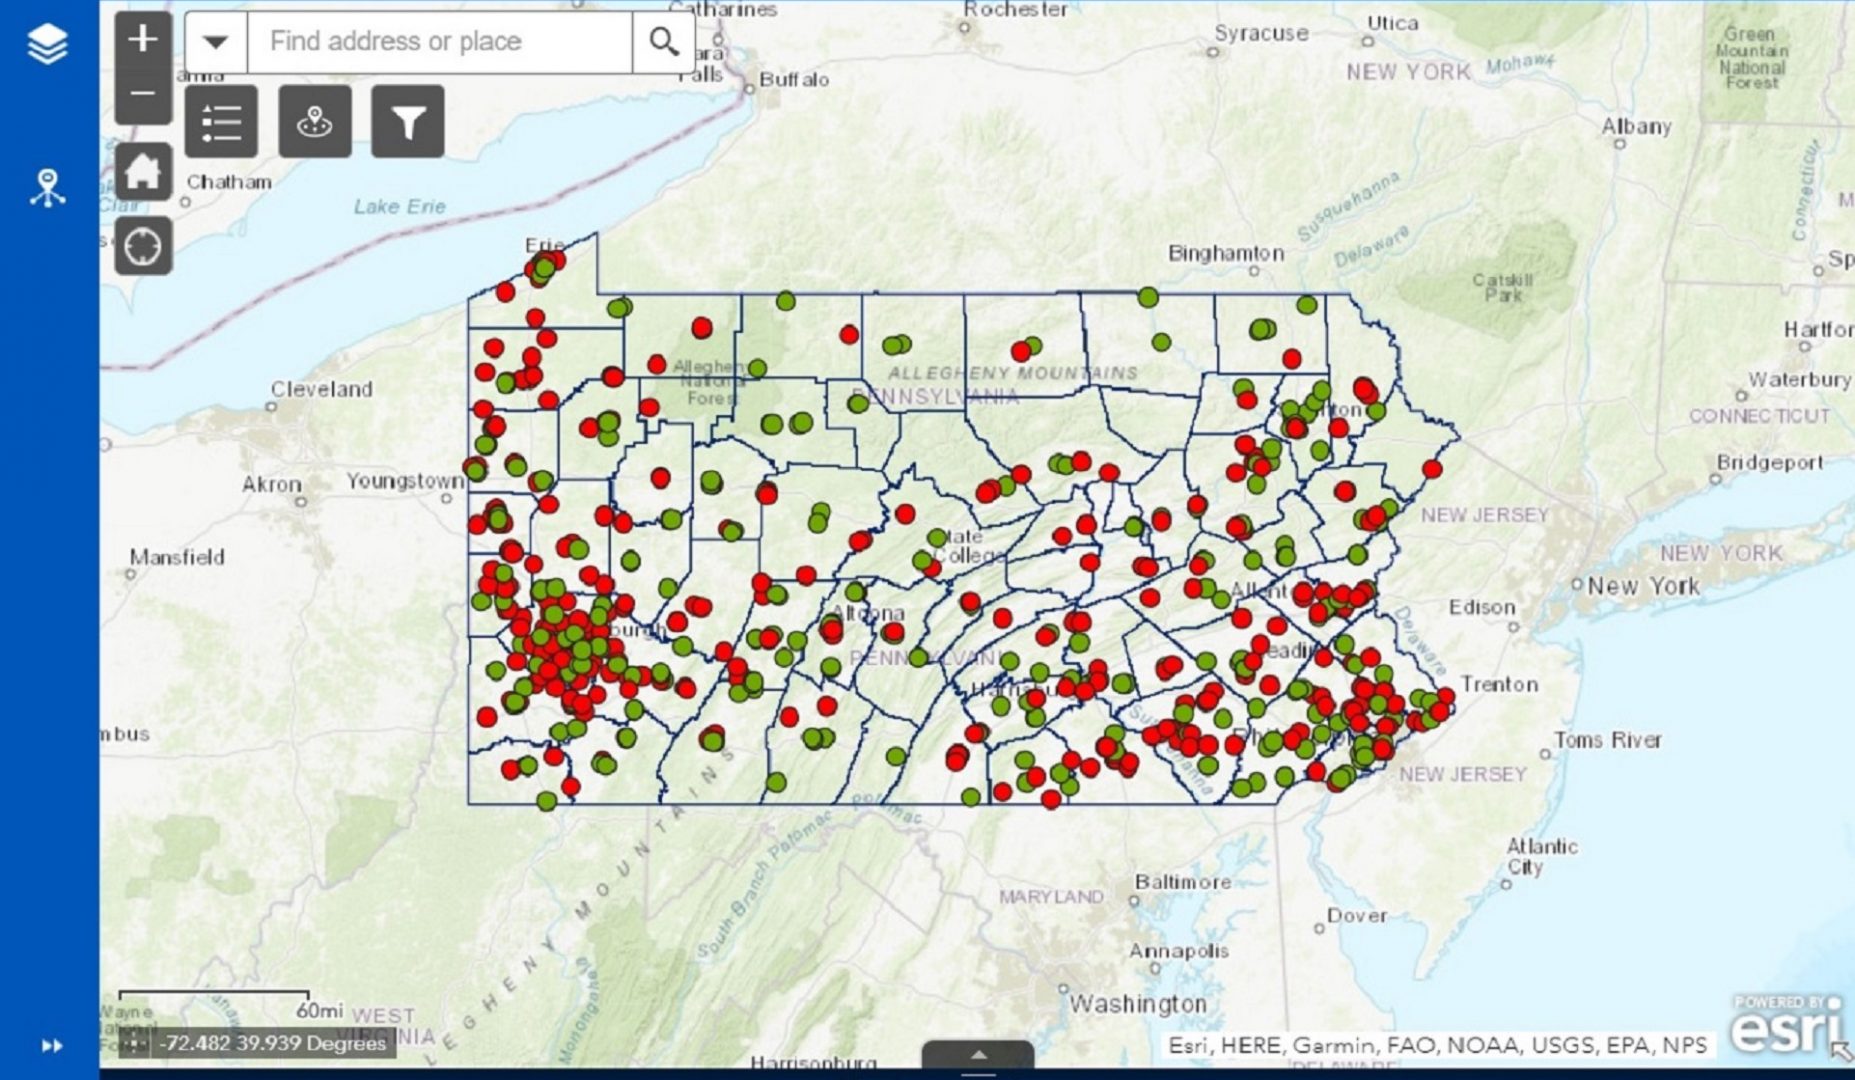Zoom out with the minus button
The height and width of the screenshot is (1080, 1855).
[x=143, y=90]
